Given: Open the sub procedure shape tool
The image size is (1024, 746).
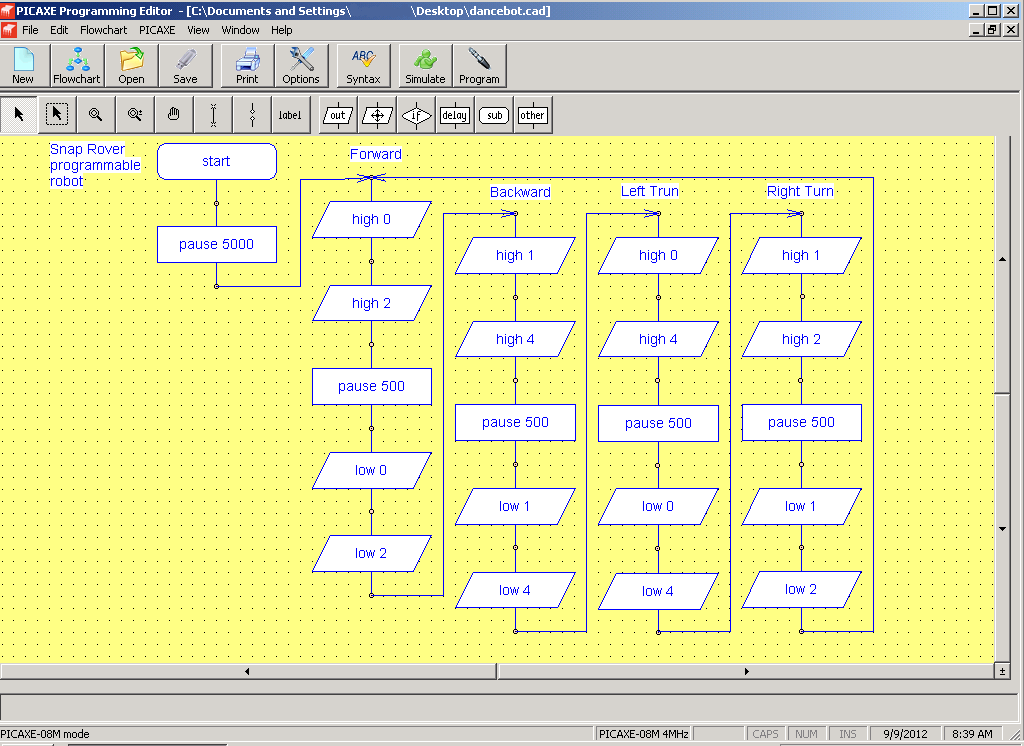Looking at the screenshot, I should [494, 115].
